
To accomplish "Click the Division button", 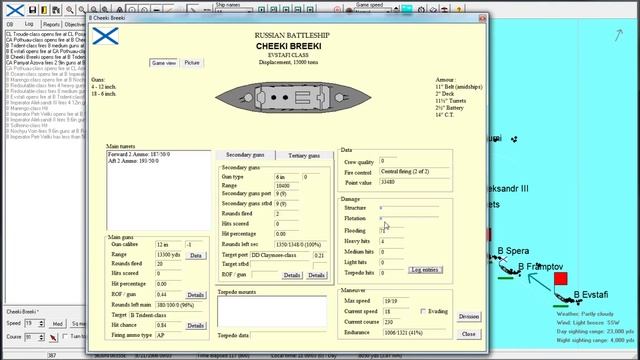I will [x=469, y=317].
